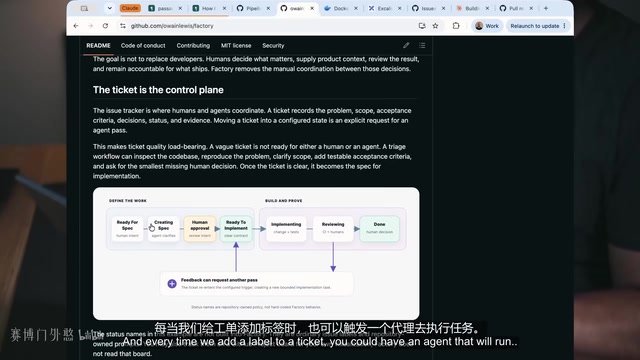Open the tab groups sidebar icon

[x=84, y=8]
